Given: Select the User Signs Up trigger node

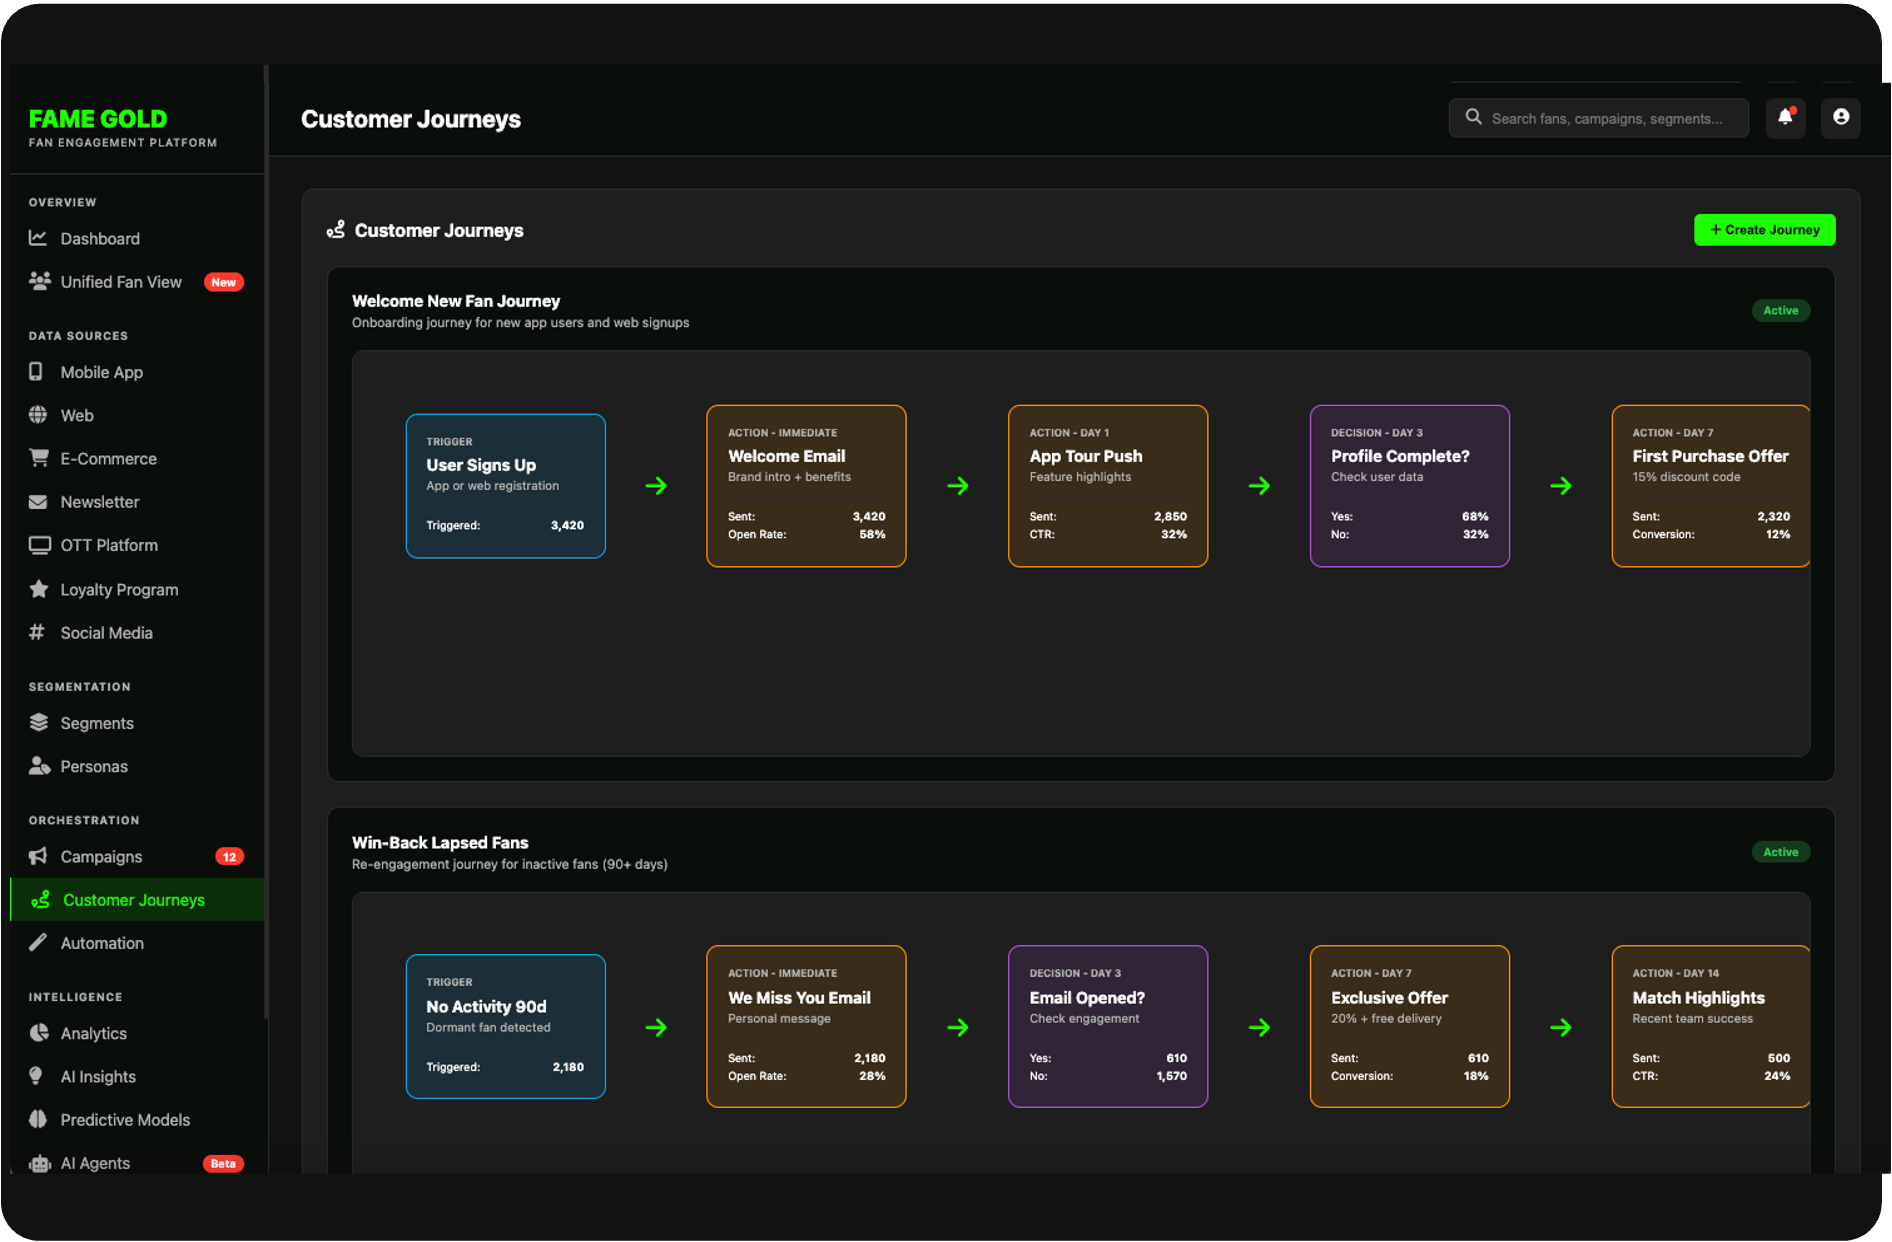Looking at the screenshot, I should point(506,486).
